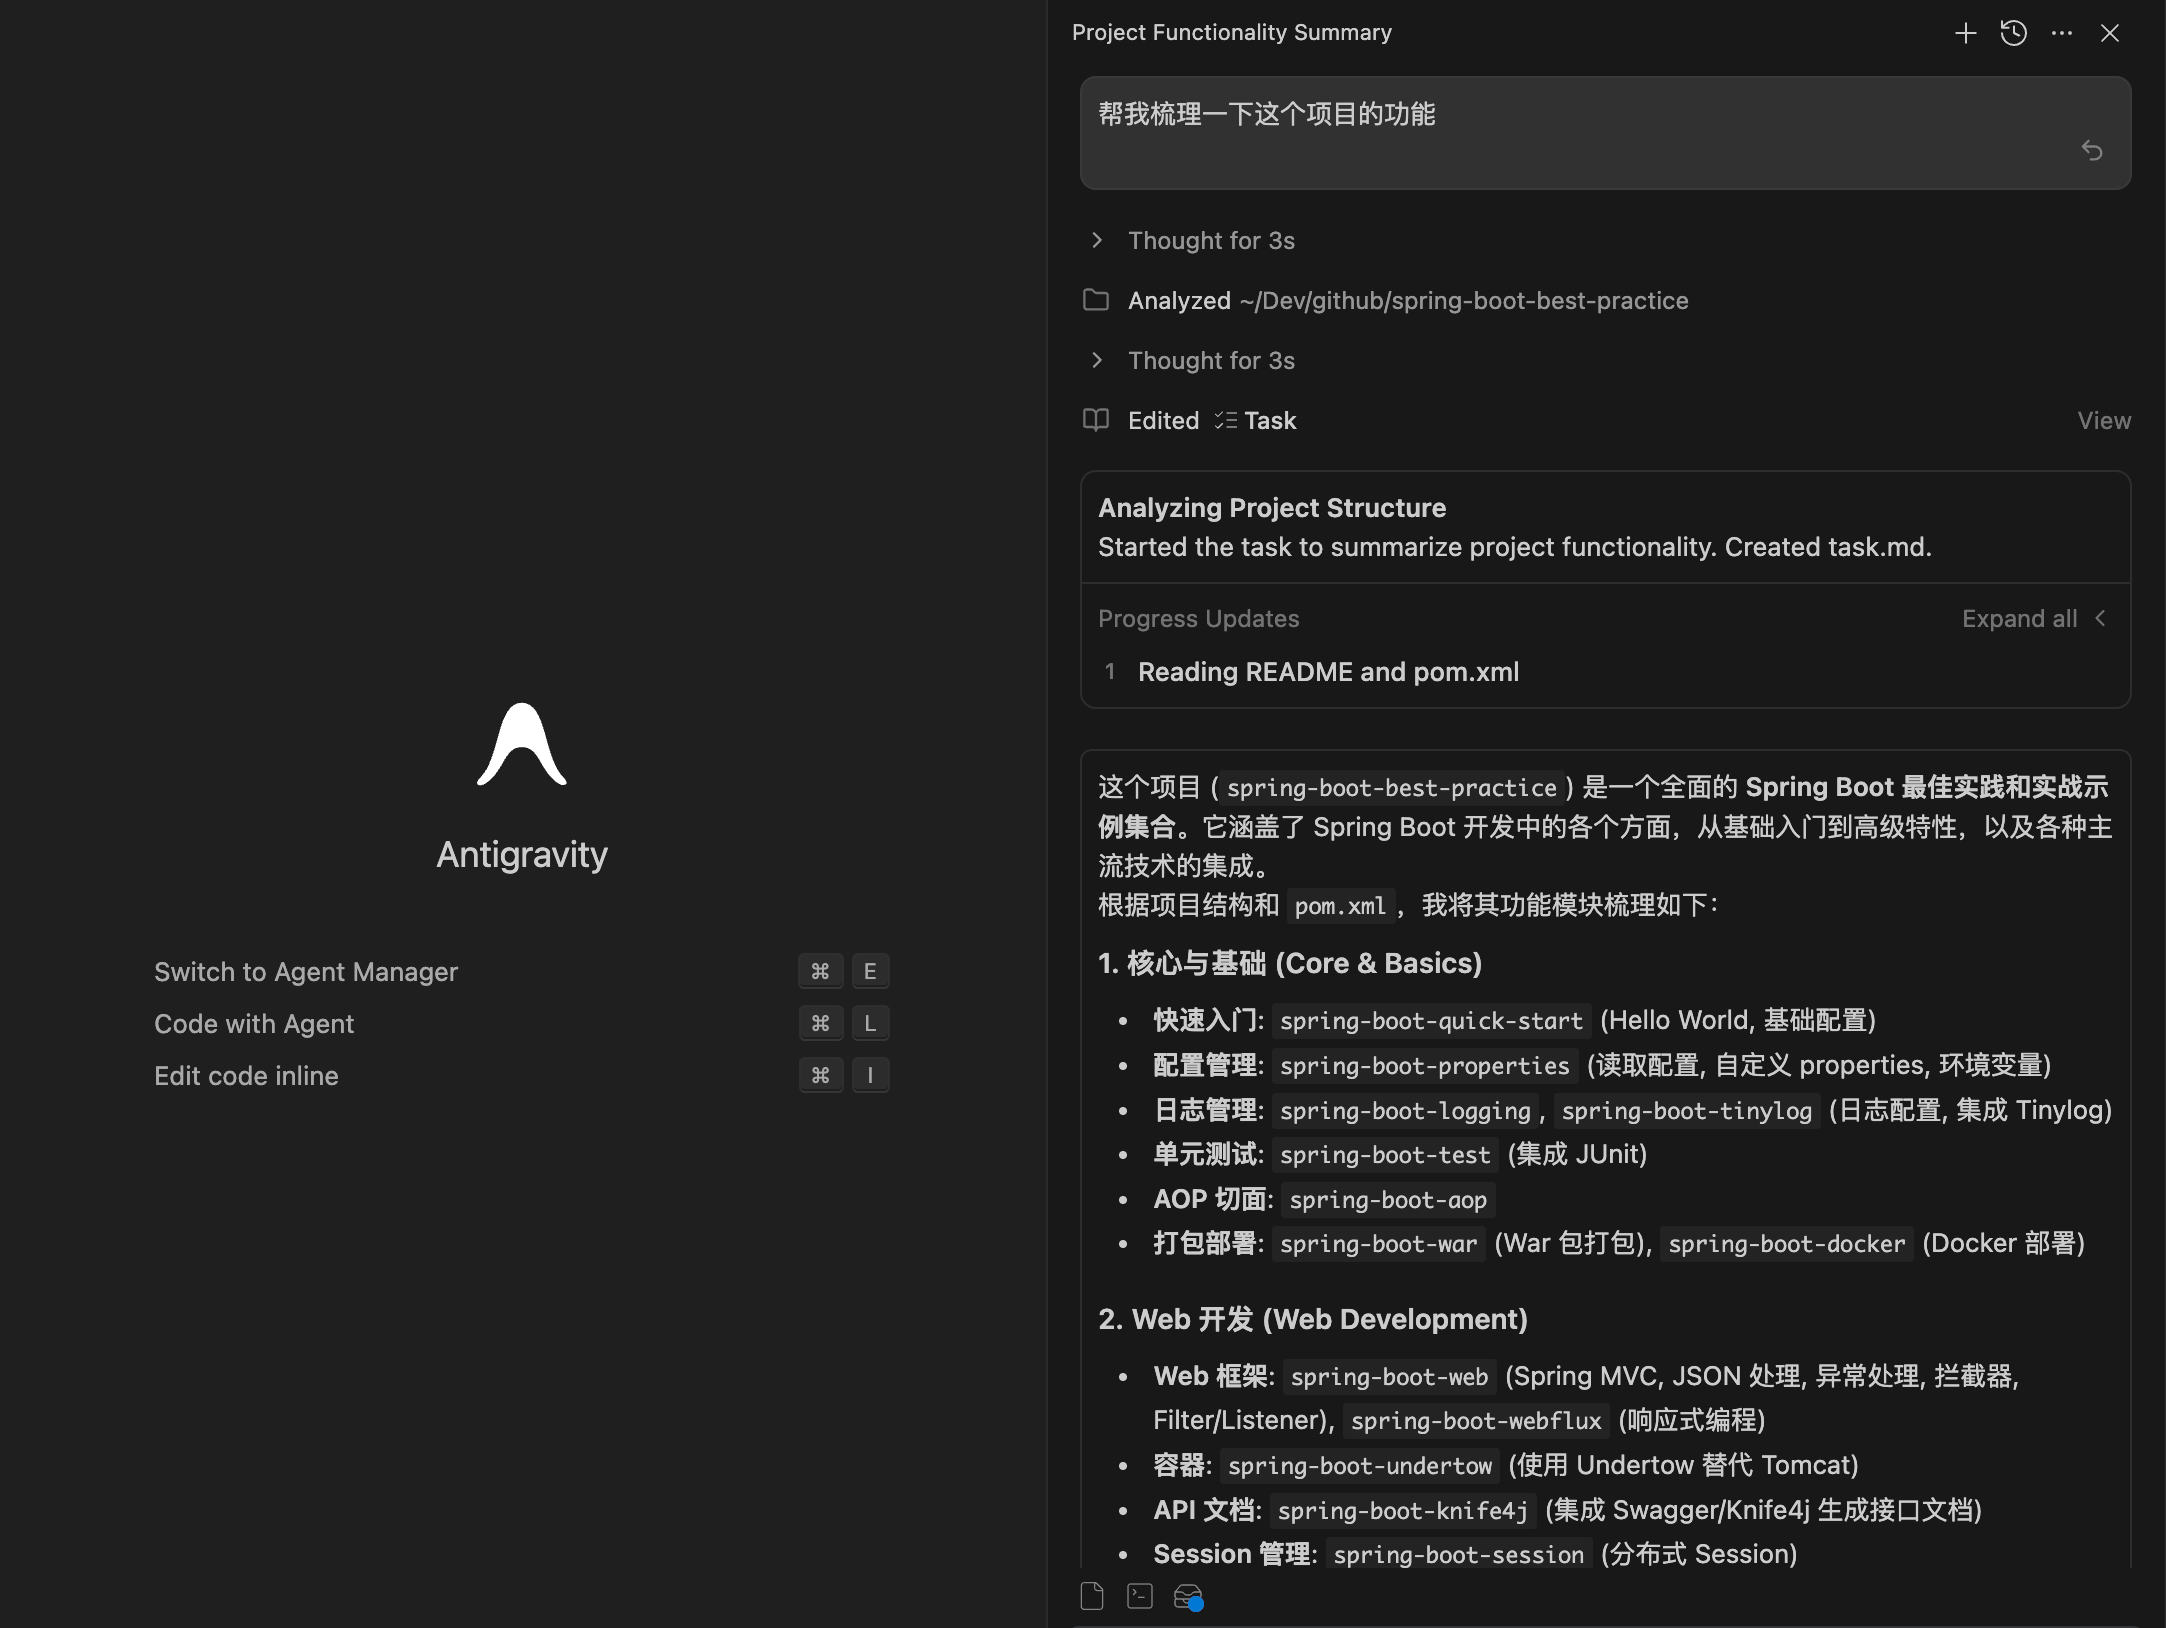Click the undo arrow in the message box
This screenshot has width=2166, height=1628.
[x=2091, y=151]
